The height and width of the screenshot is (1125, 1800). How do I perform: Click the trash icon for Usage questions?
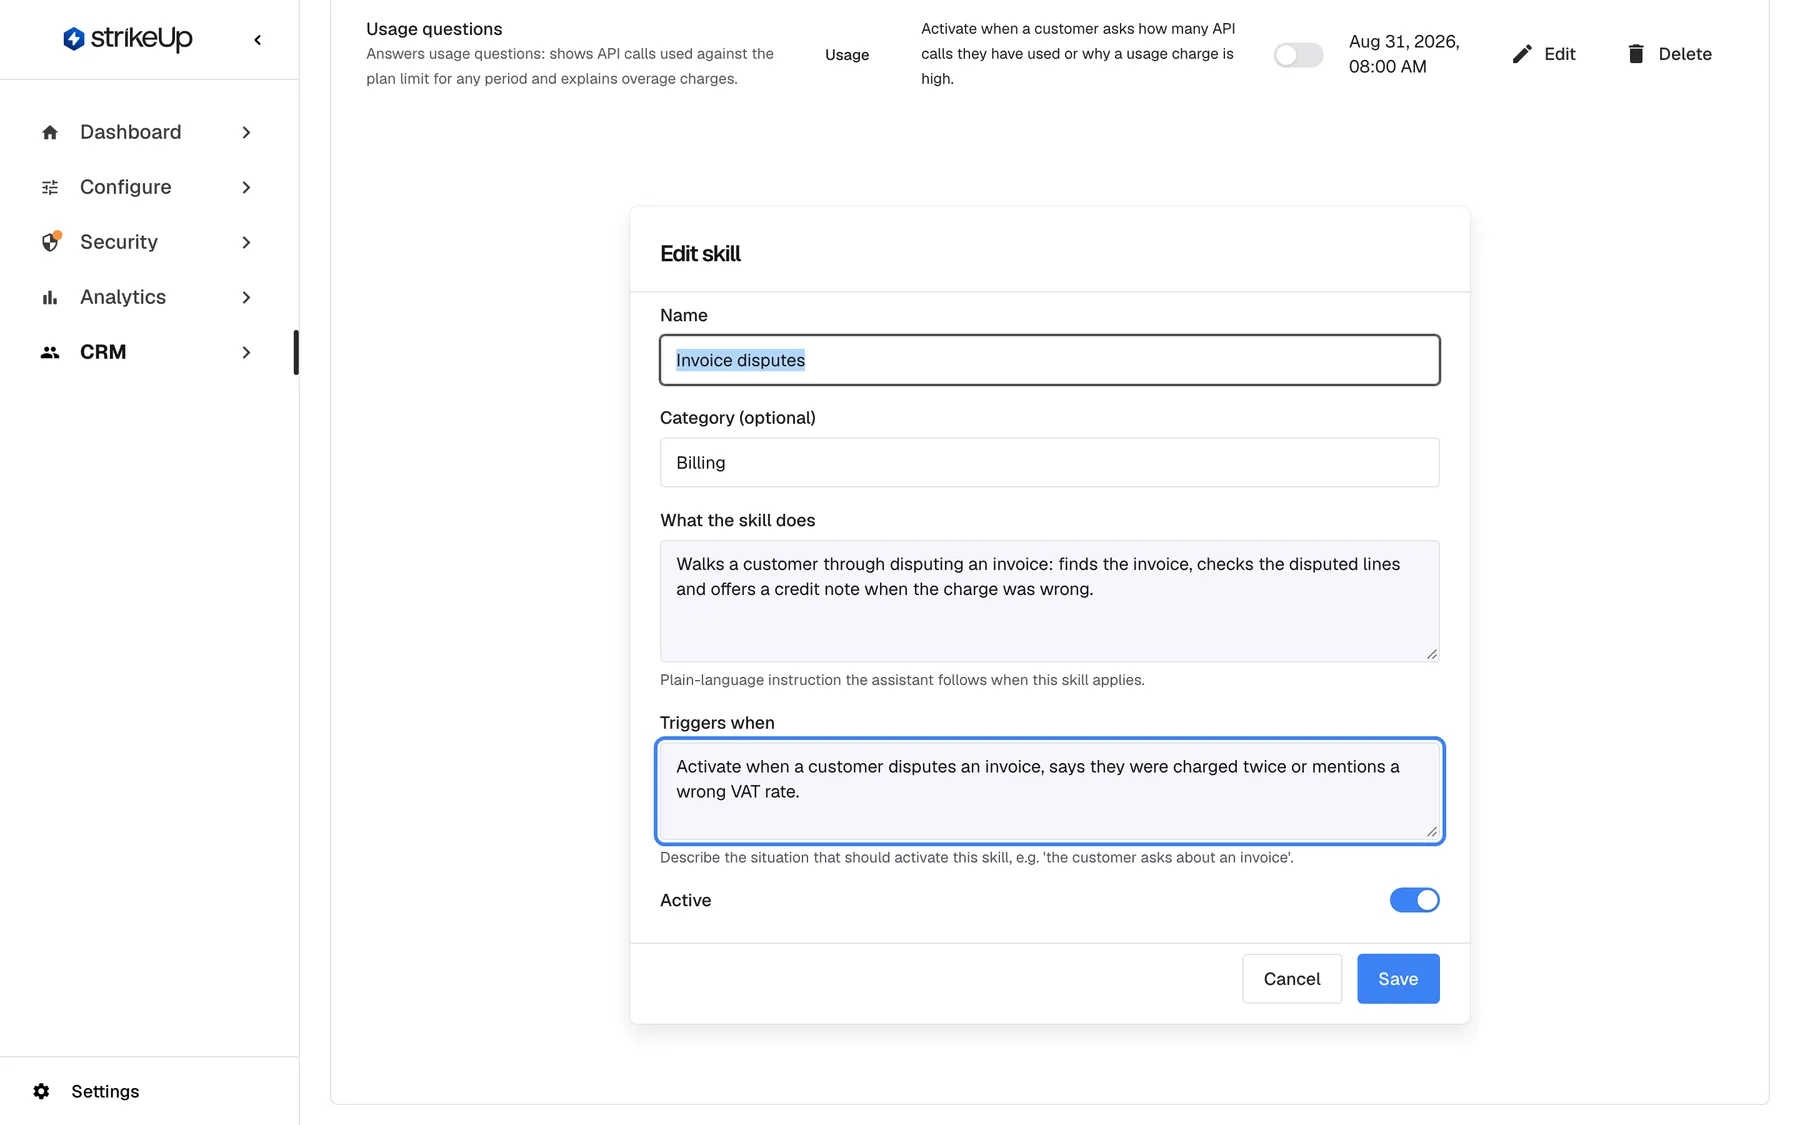(1636, 54)
